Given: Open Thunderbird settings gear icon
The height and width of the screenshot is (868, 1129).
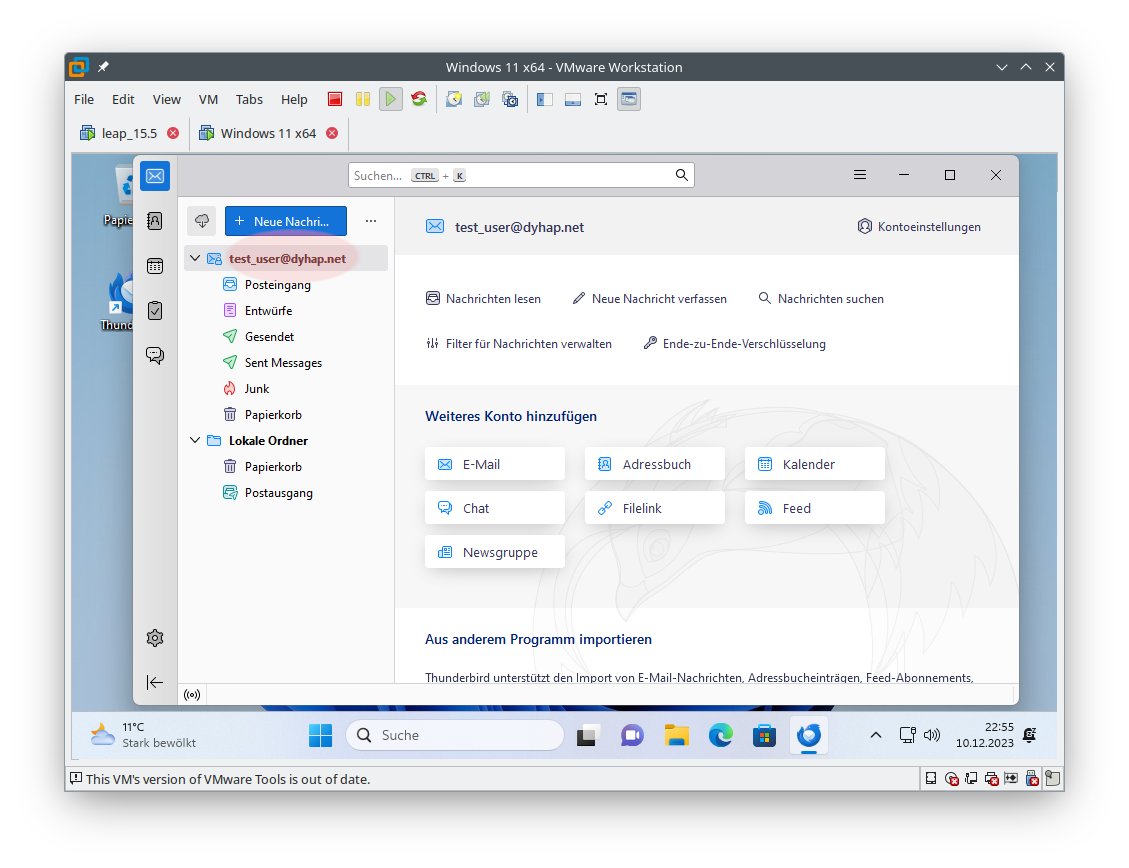Looking at the screenshot, I should coord(155,638).
